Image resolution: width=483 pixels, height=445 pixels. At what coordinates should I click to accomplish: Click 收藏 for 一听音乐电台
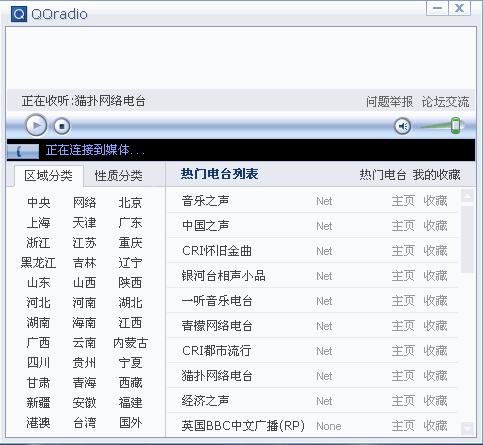tap(435, 301)
